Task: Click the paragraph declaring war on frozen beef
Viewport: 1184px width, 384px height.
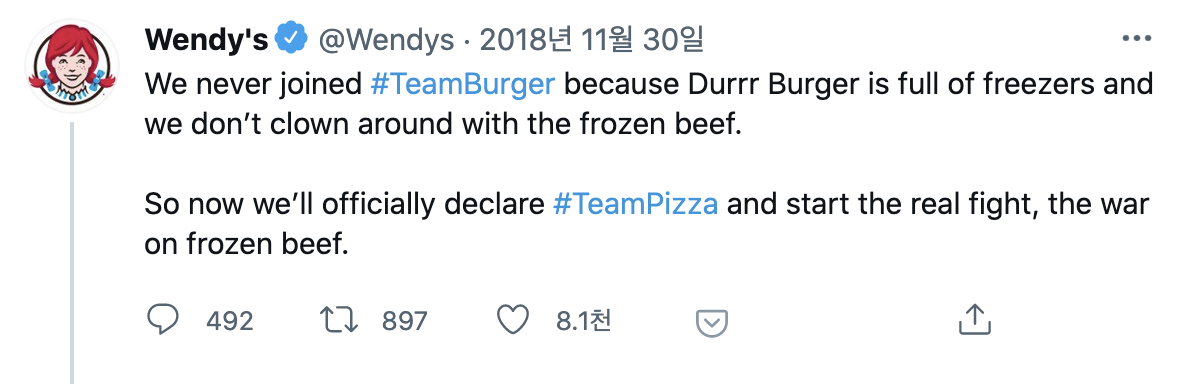Action: pos(646,224)
